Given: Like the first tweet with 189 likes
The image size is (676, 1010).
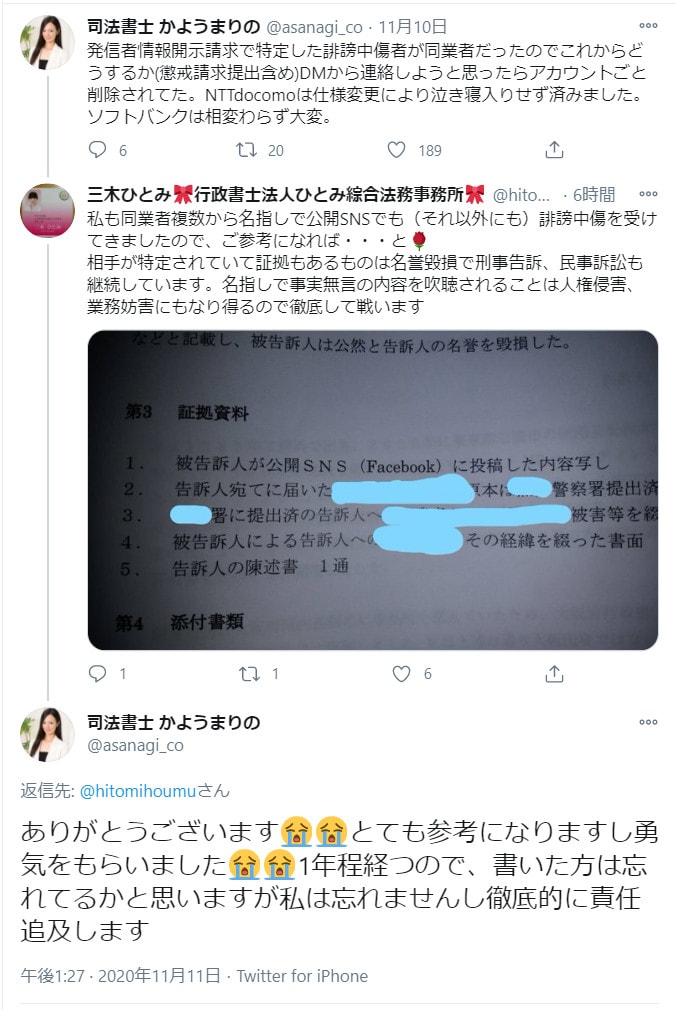Looking at the screenshot, I should tap(396, 149).
